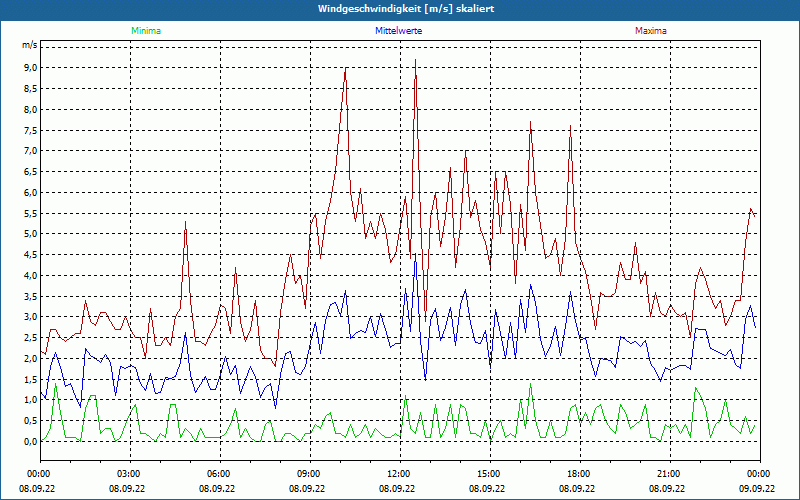This screenshot has width=800, height=500.
Task: Click the 0,0 y-axis value
Action: click(x=31, y=441)
